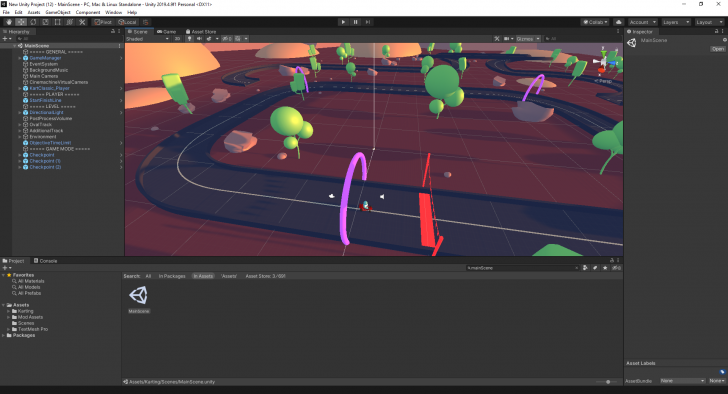Open the Shaded draw mode dropdown

click(148, 39)
